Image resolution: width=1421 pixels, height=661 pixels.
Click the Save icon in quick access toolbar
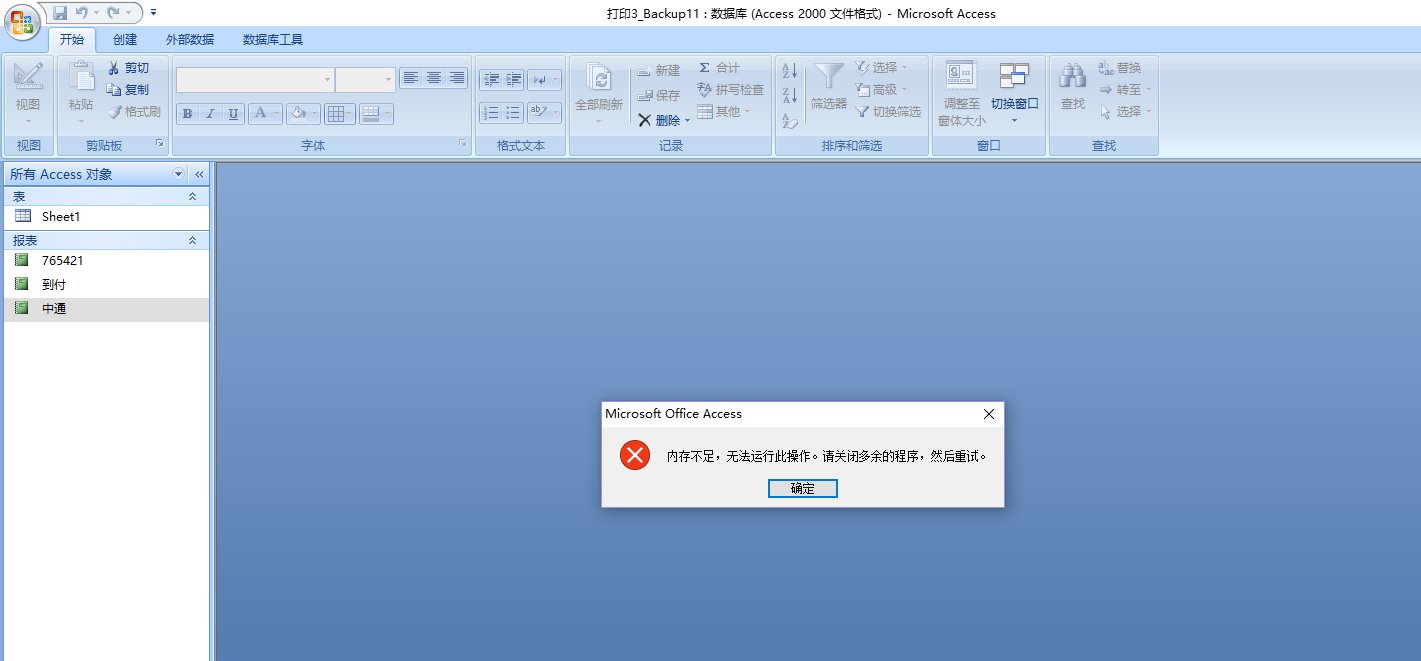click(60, 13)
